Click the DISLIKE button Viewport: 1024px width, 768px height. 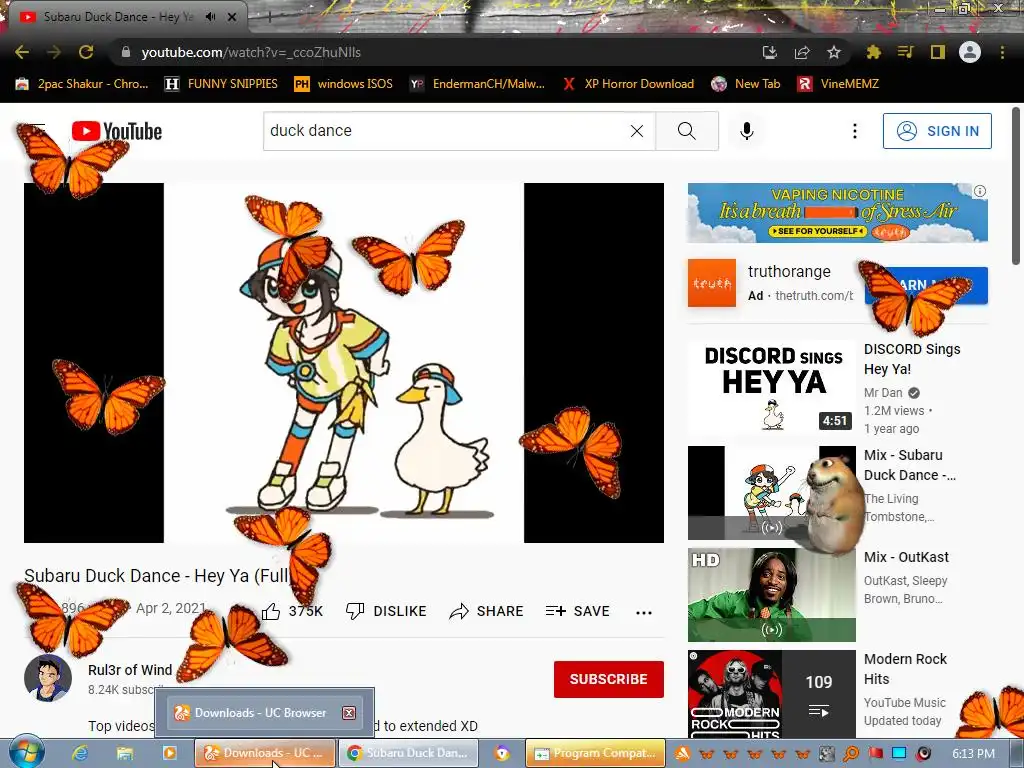coord(386,611)
